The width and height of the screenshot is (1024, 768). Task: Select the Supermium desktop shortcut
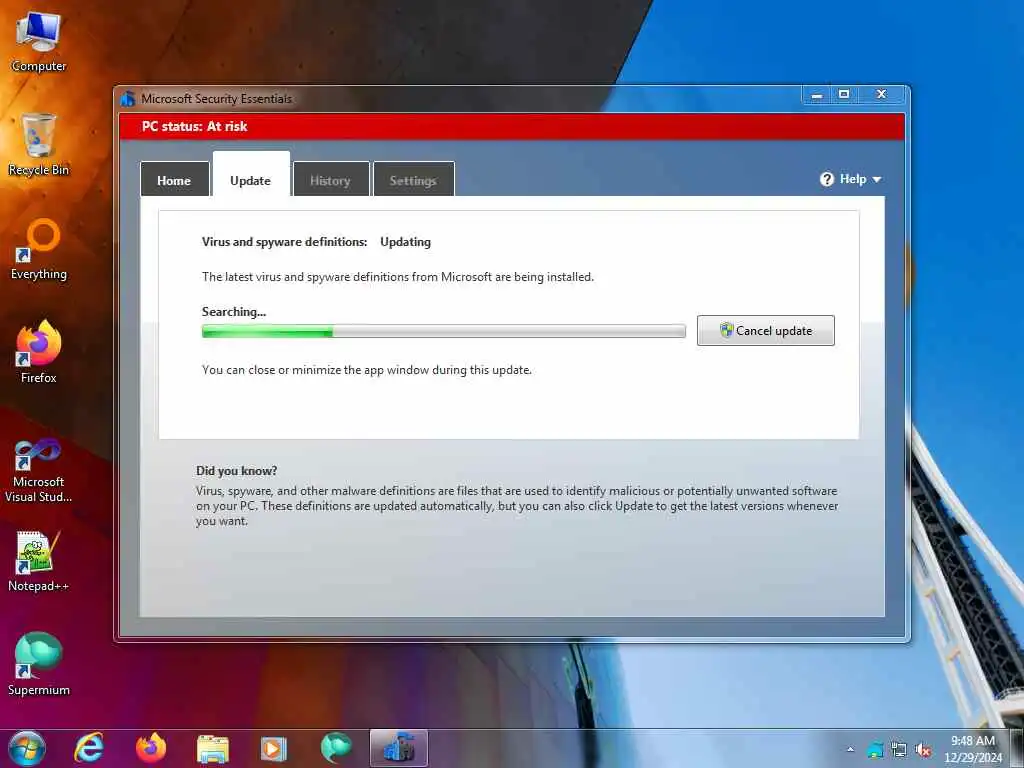39,664
